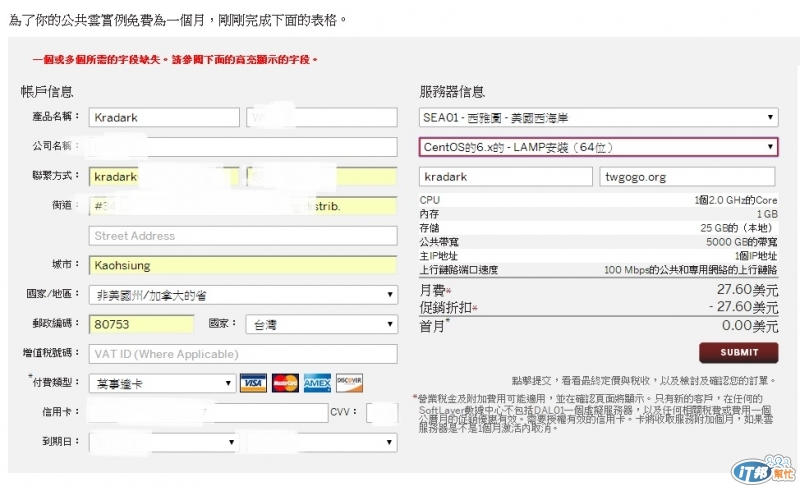Image resolution: width=800 pixels, height=491 pixels.
Task: Click the 1個IP地址 value
Action: [x=756, y=256]
